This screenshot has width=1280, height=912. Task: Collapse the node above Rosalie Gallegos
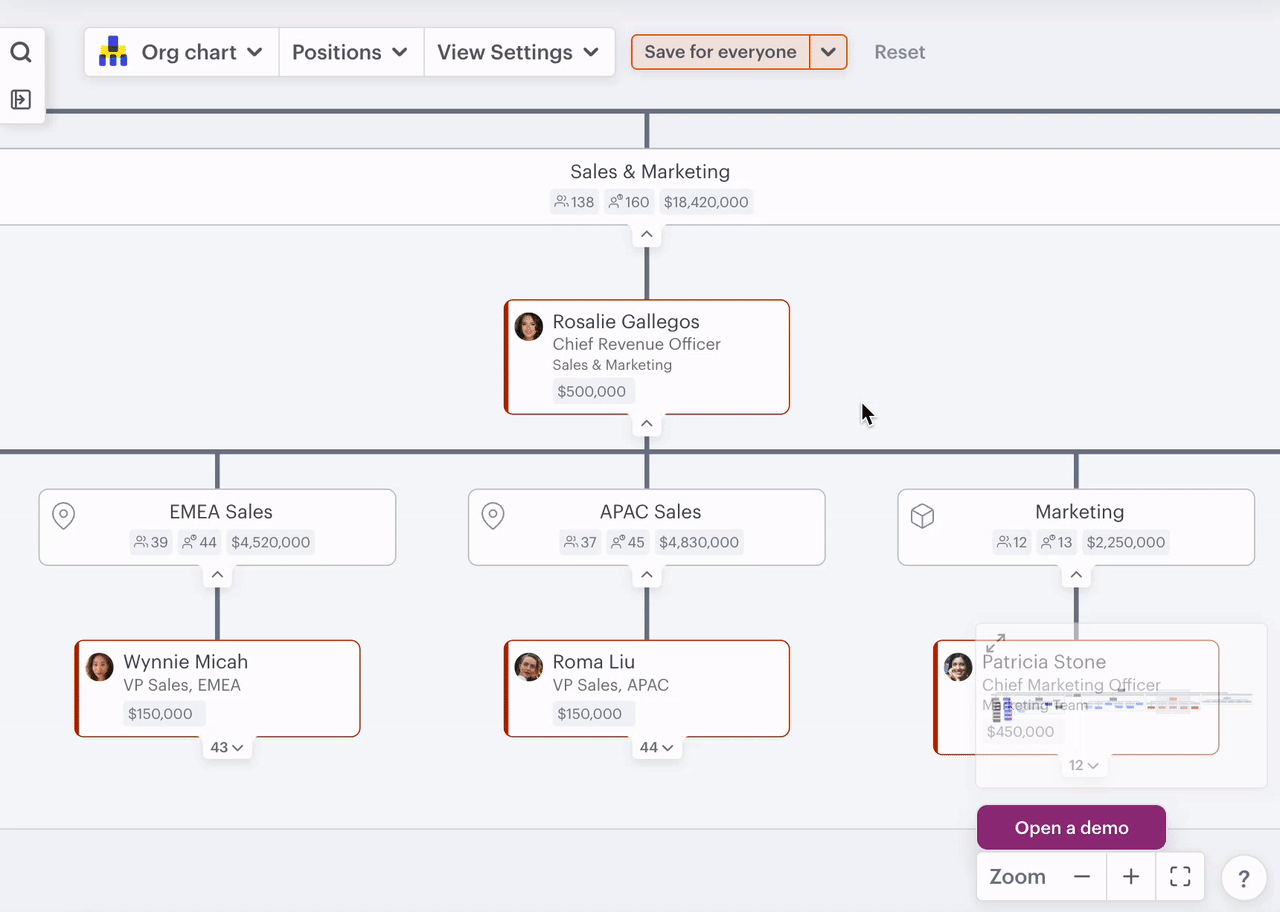pos(646,234)
